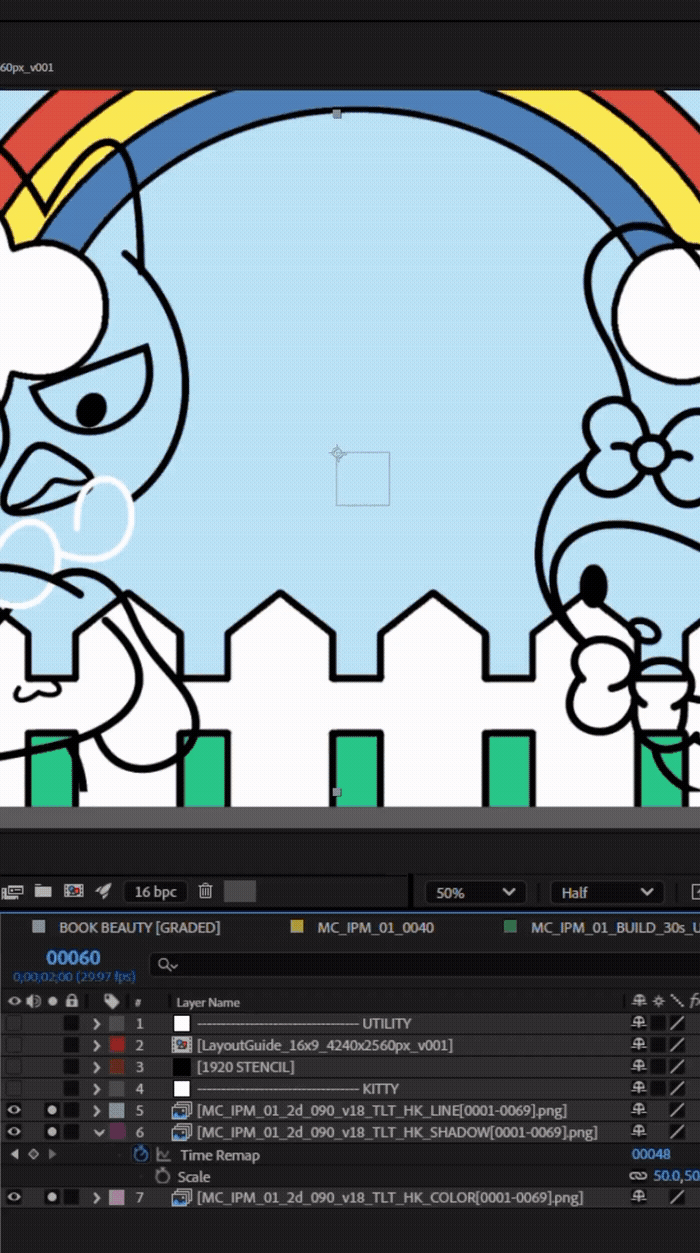Toggle solo switch on HK_SHADOW layer
This screenshot has width=700, height=1253.
pyautogui.click(x=52, y=1132)
